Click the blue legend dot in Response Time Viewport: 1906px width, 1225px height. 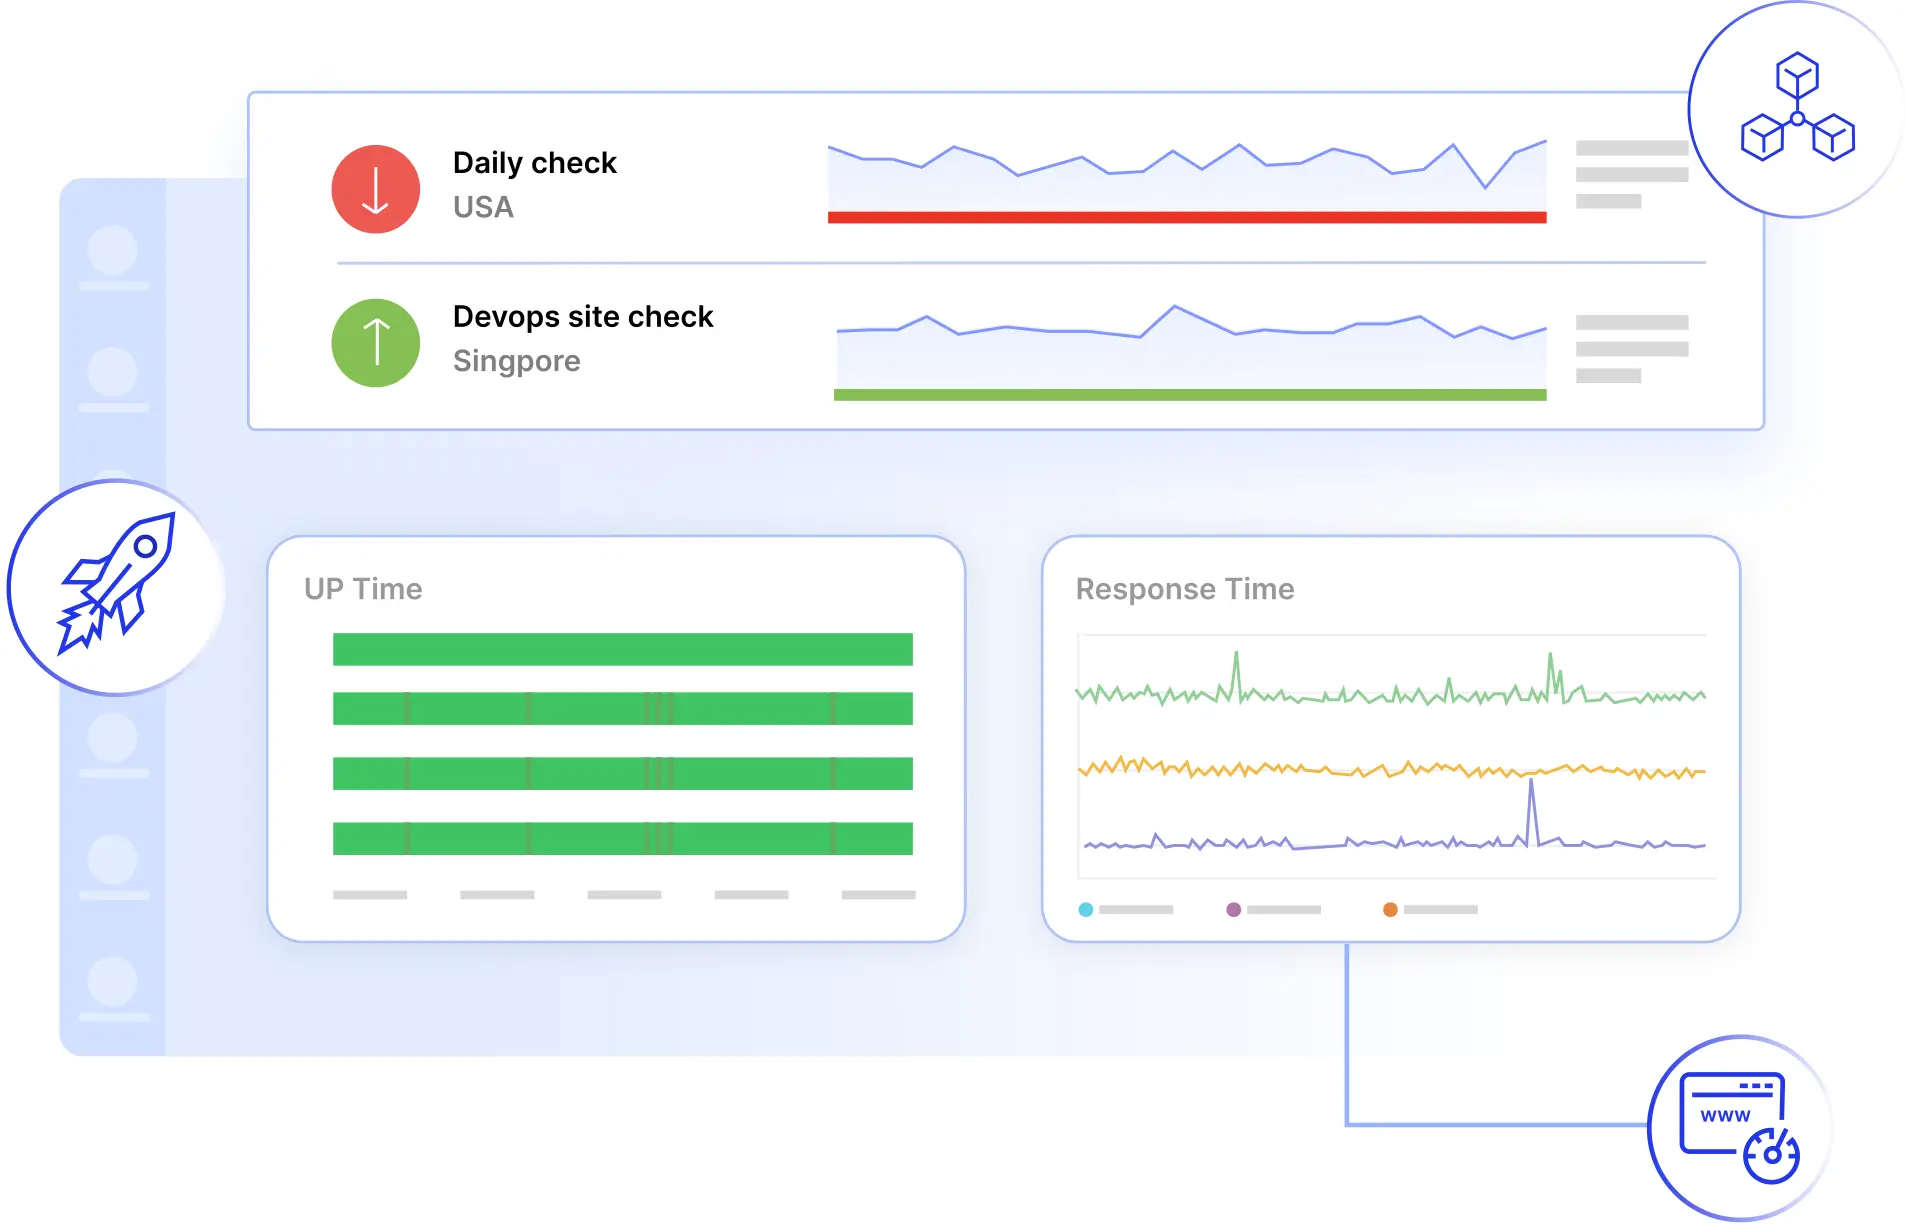point(1085,909)
